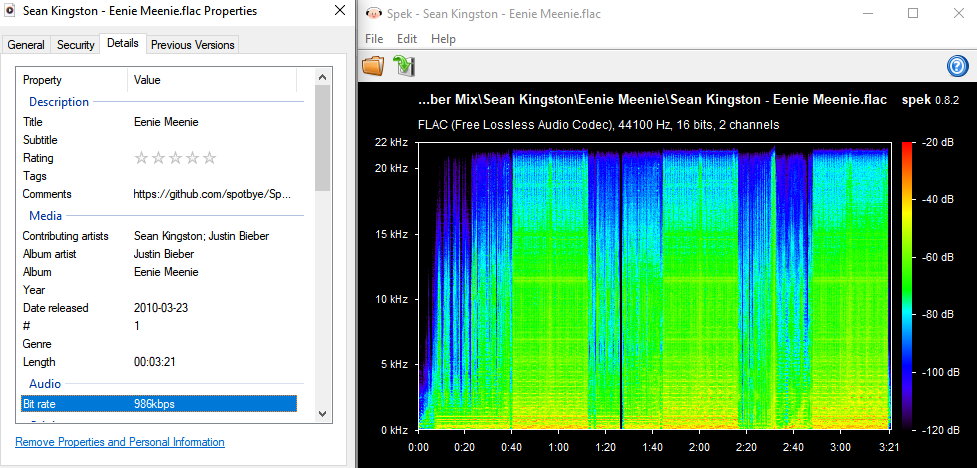The image size is (977, 468).
Task: Click the -60 dB scale label
Action: (x=937, y=257)
